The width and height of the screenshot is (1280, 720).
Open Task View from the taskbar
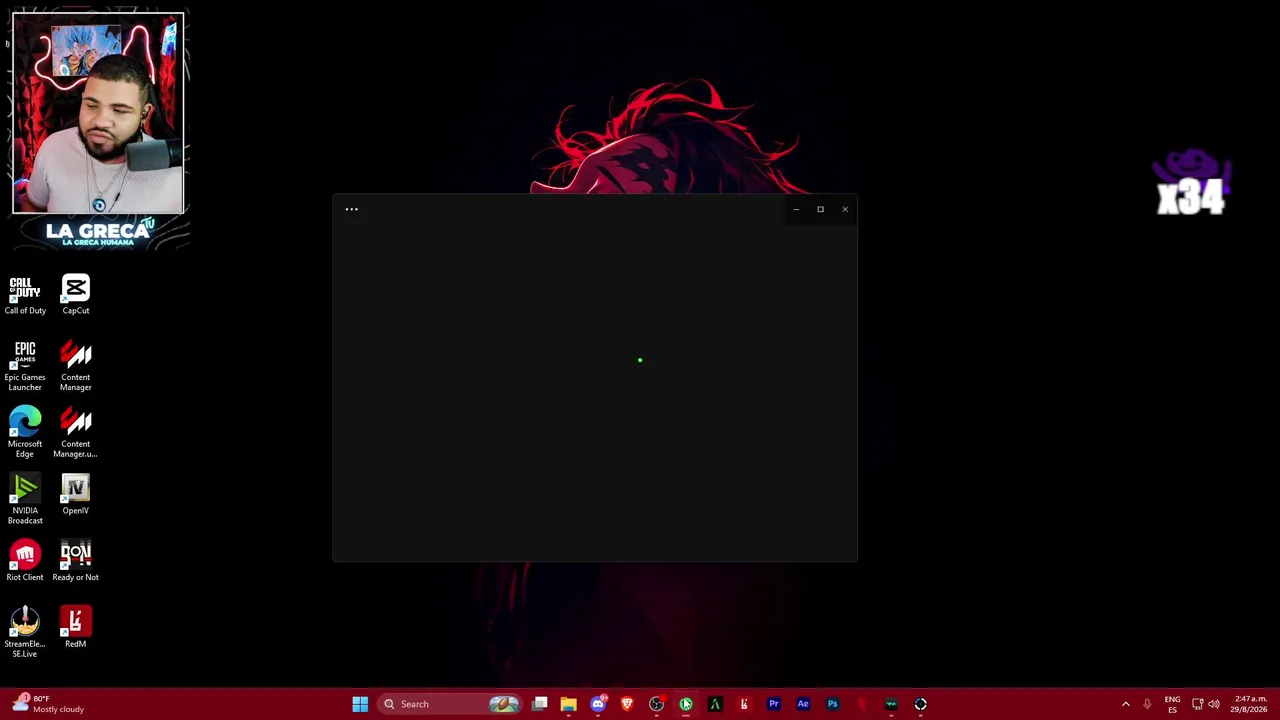(x=540, y=704)
